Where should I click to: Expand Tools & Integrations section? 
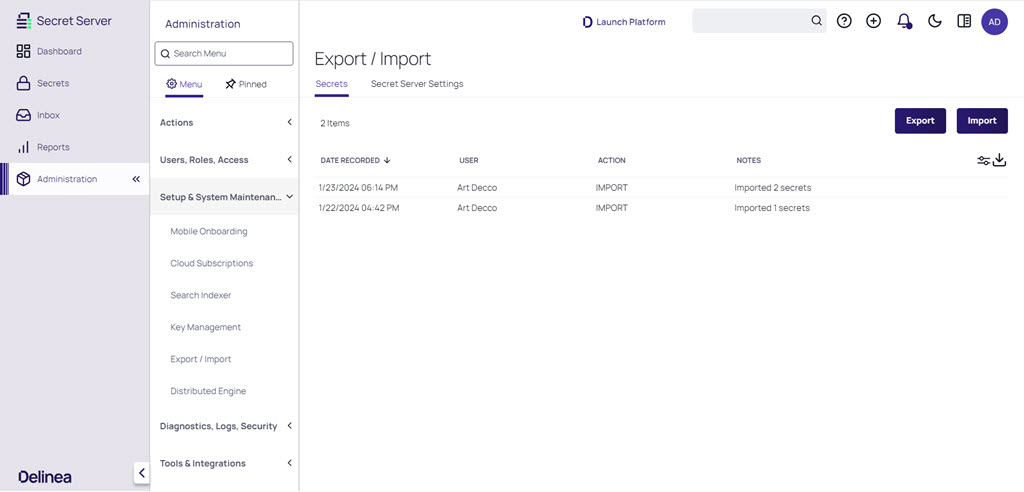pyautogui.click(x=225, y=463)
